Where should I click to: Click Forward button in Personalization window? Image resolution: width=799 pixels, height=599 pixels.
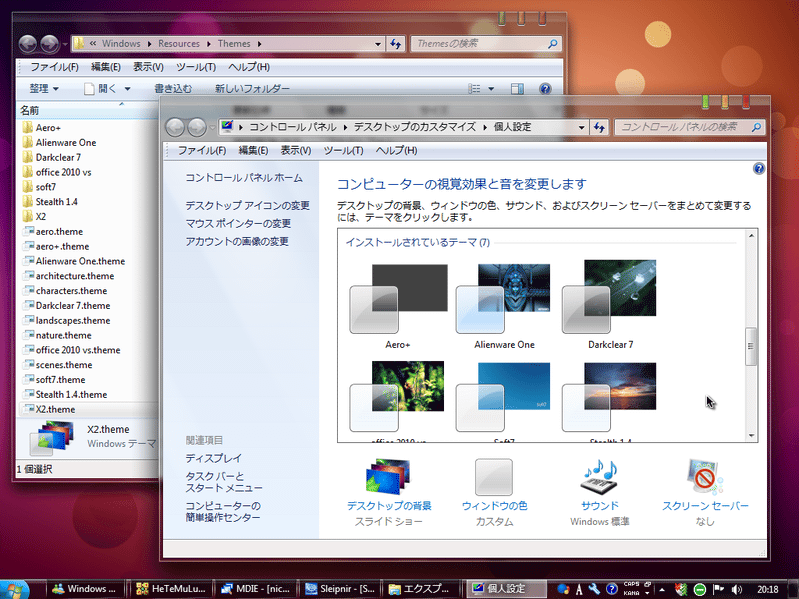(x=197, y=127)
